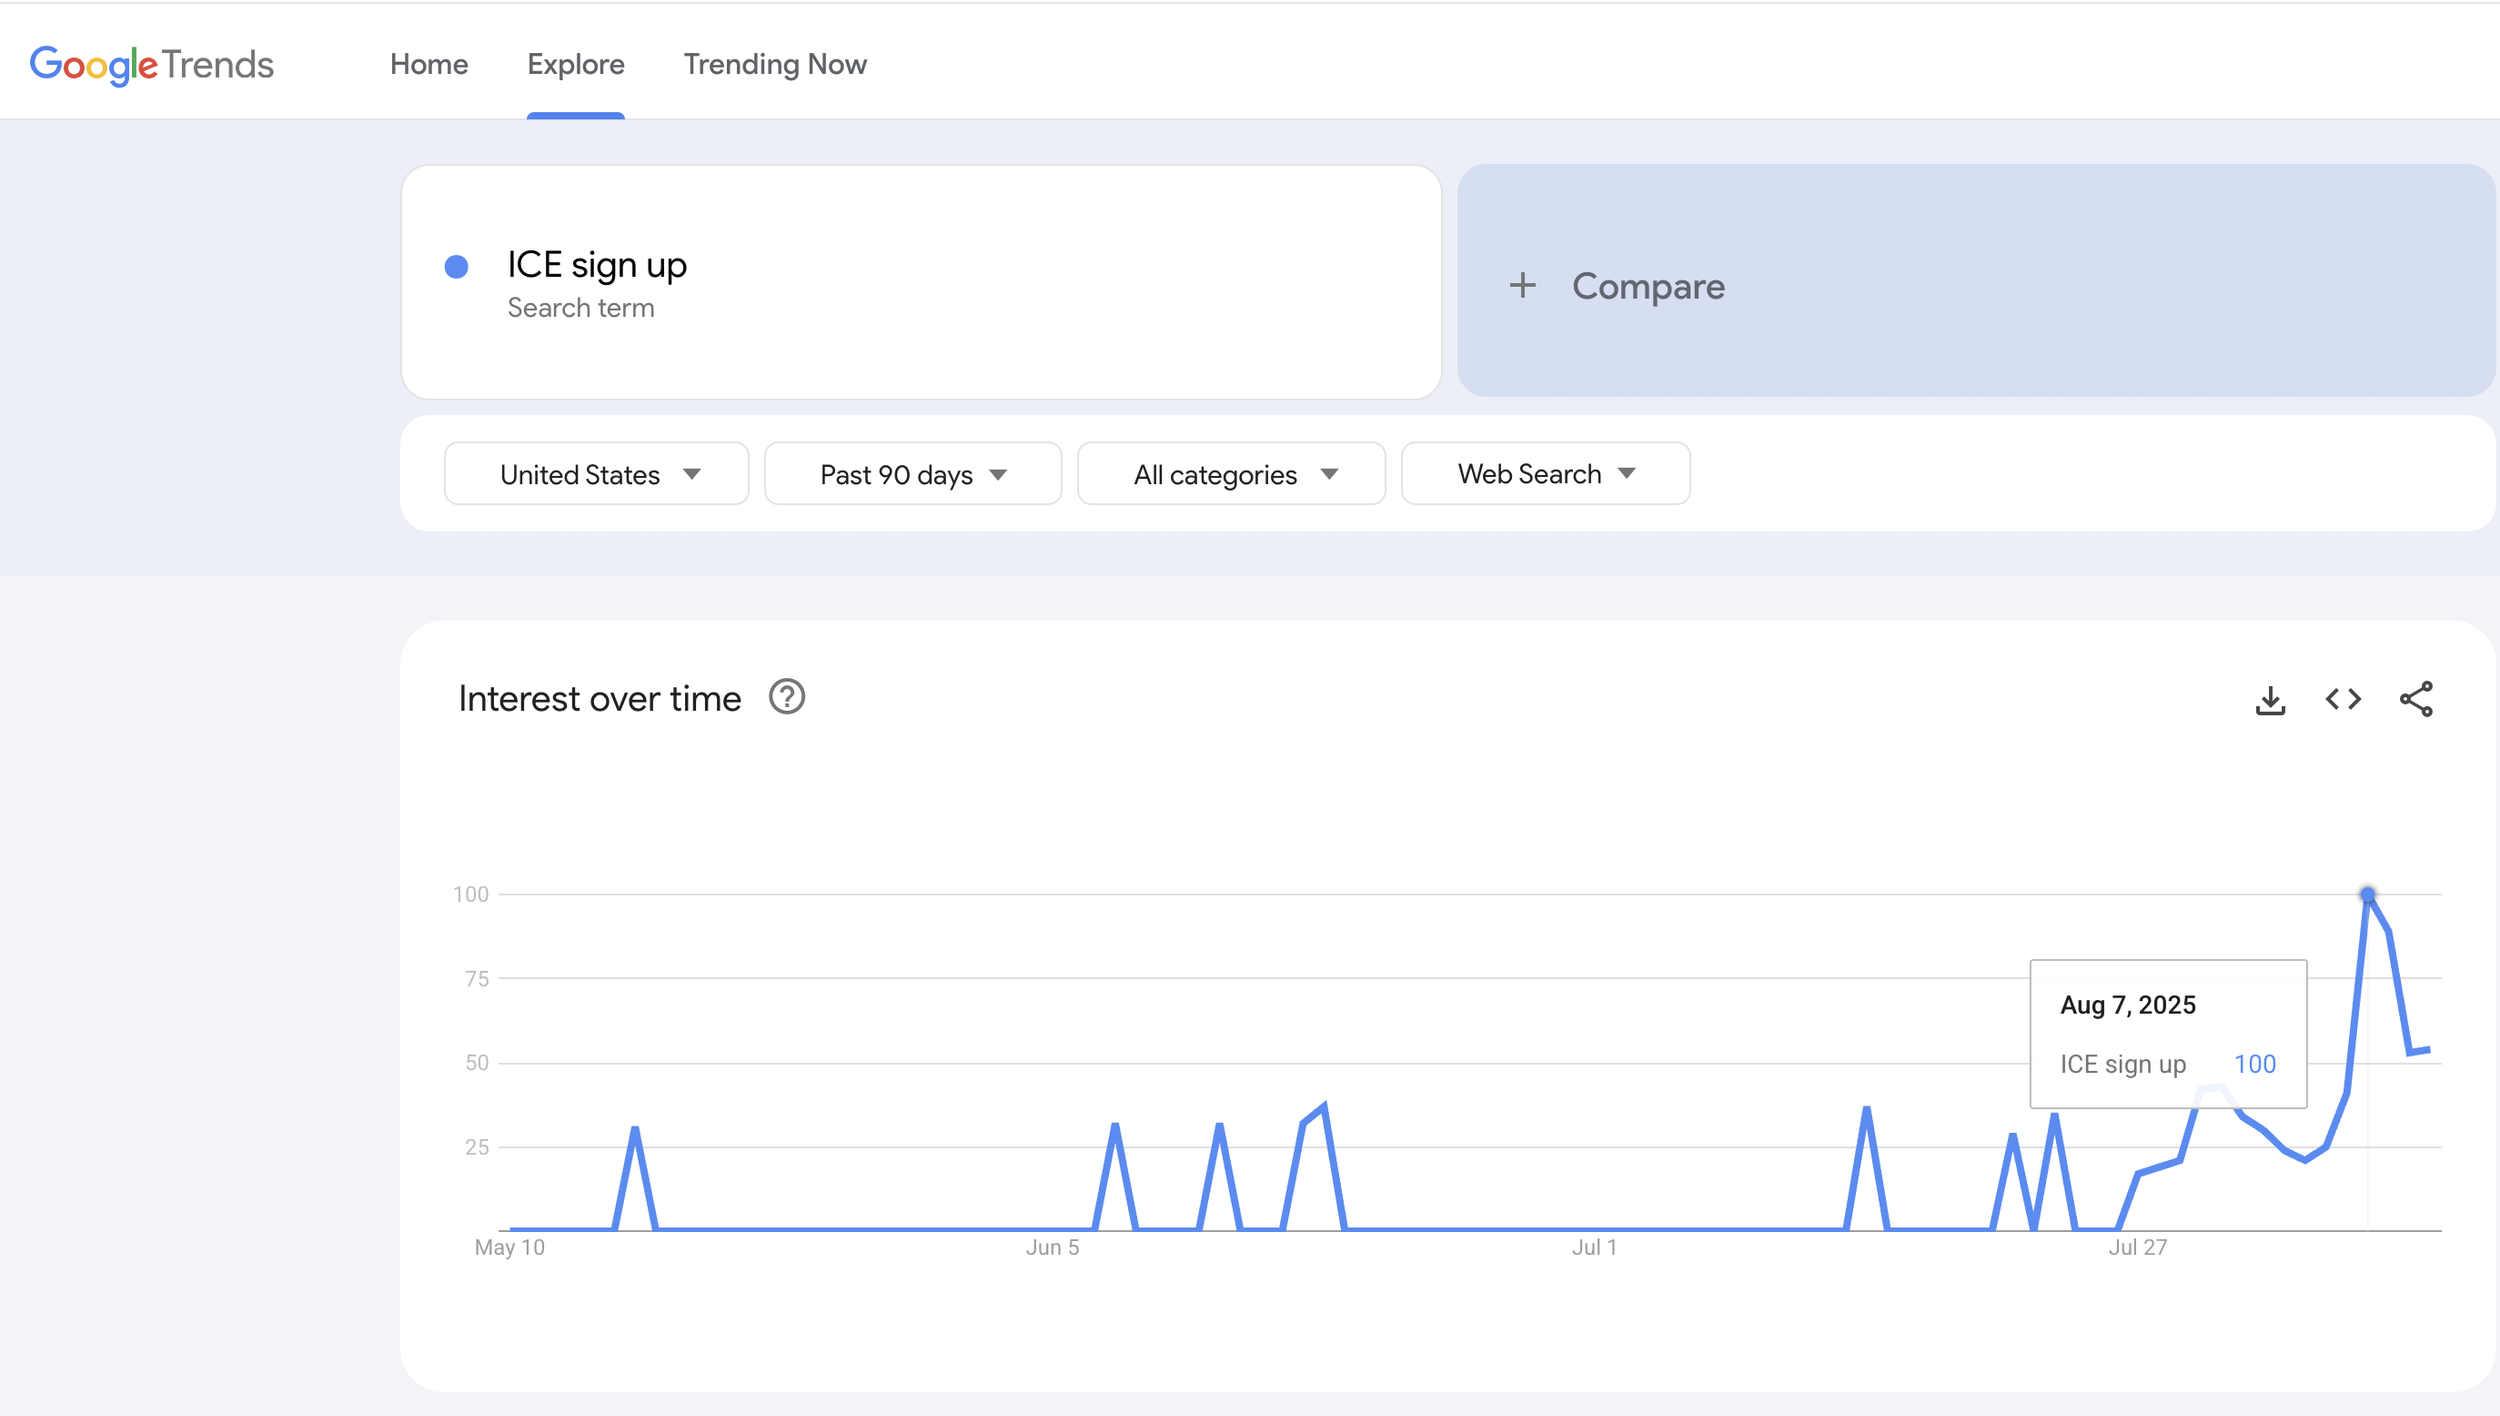The width and height of the screenshot is (2500, 1416).
Task: Expand the United States region dropdown
Action: click(x=597, y=474)
